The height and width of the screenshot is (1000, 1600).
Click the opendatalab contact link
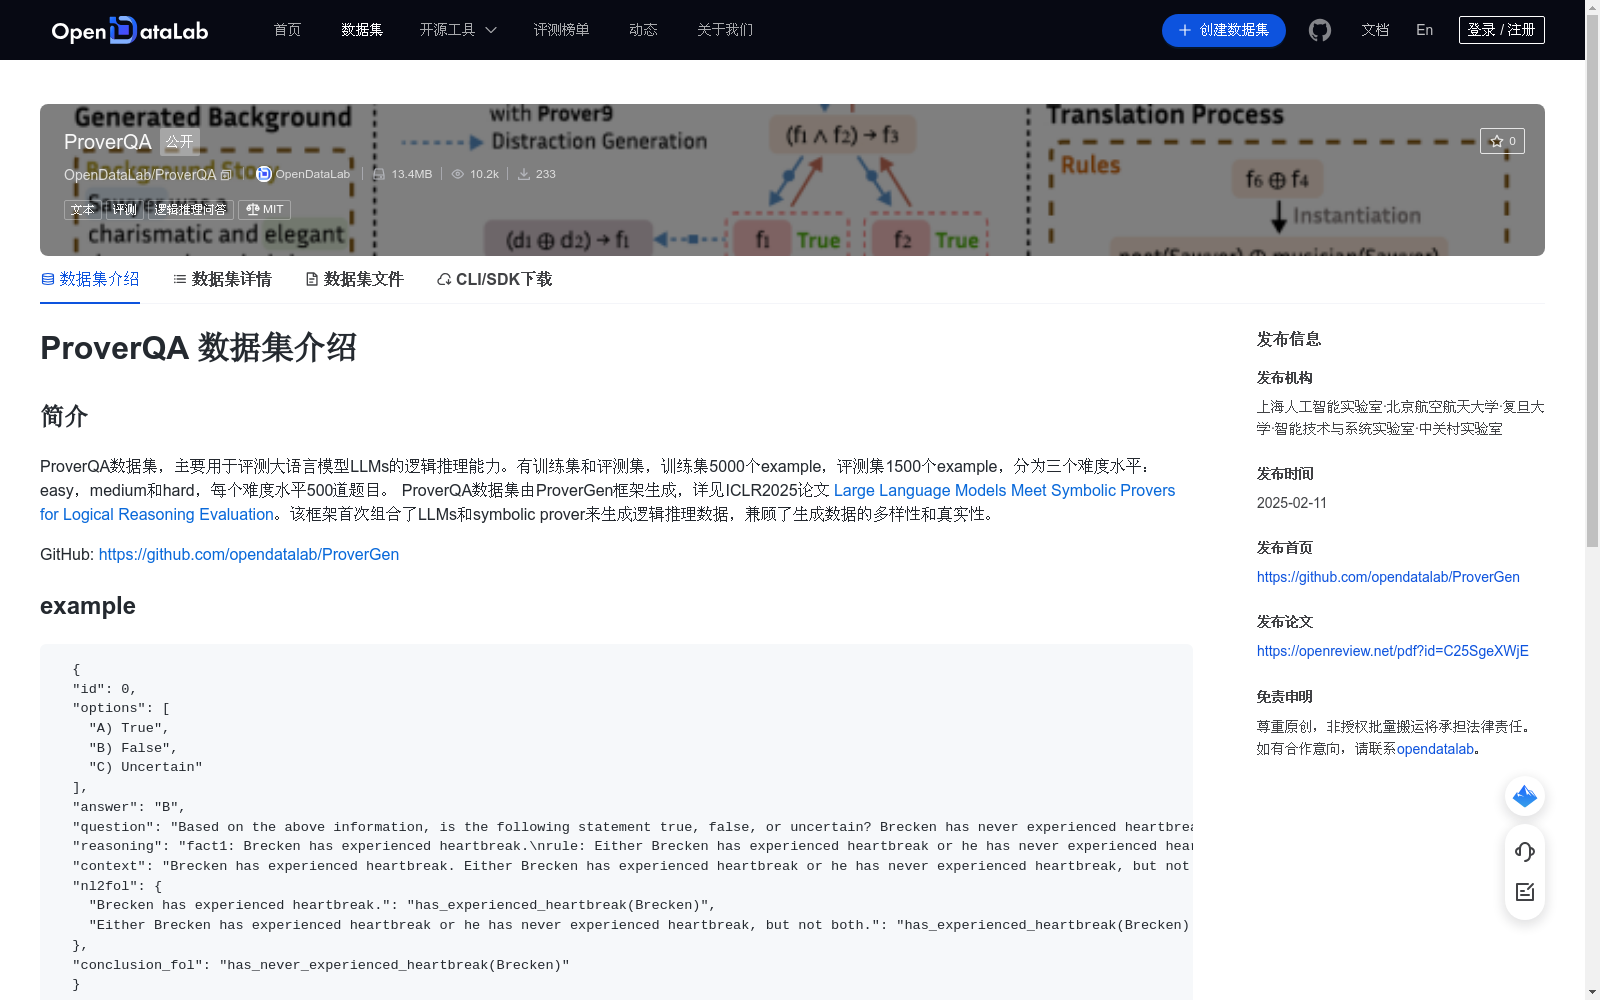tap(1435, 749)
